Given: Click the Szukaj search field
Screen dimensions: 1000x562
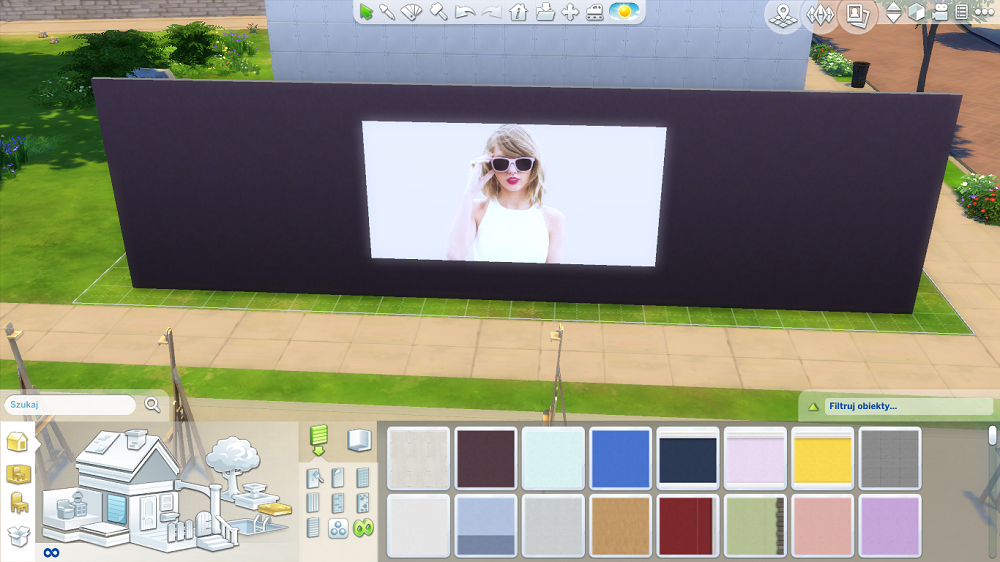Looking at the screenshot, I should point(70,405).
